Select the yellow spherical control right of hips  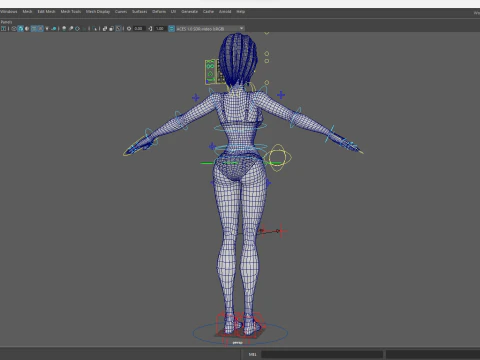[x=277, y=157]
